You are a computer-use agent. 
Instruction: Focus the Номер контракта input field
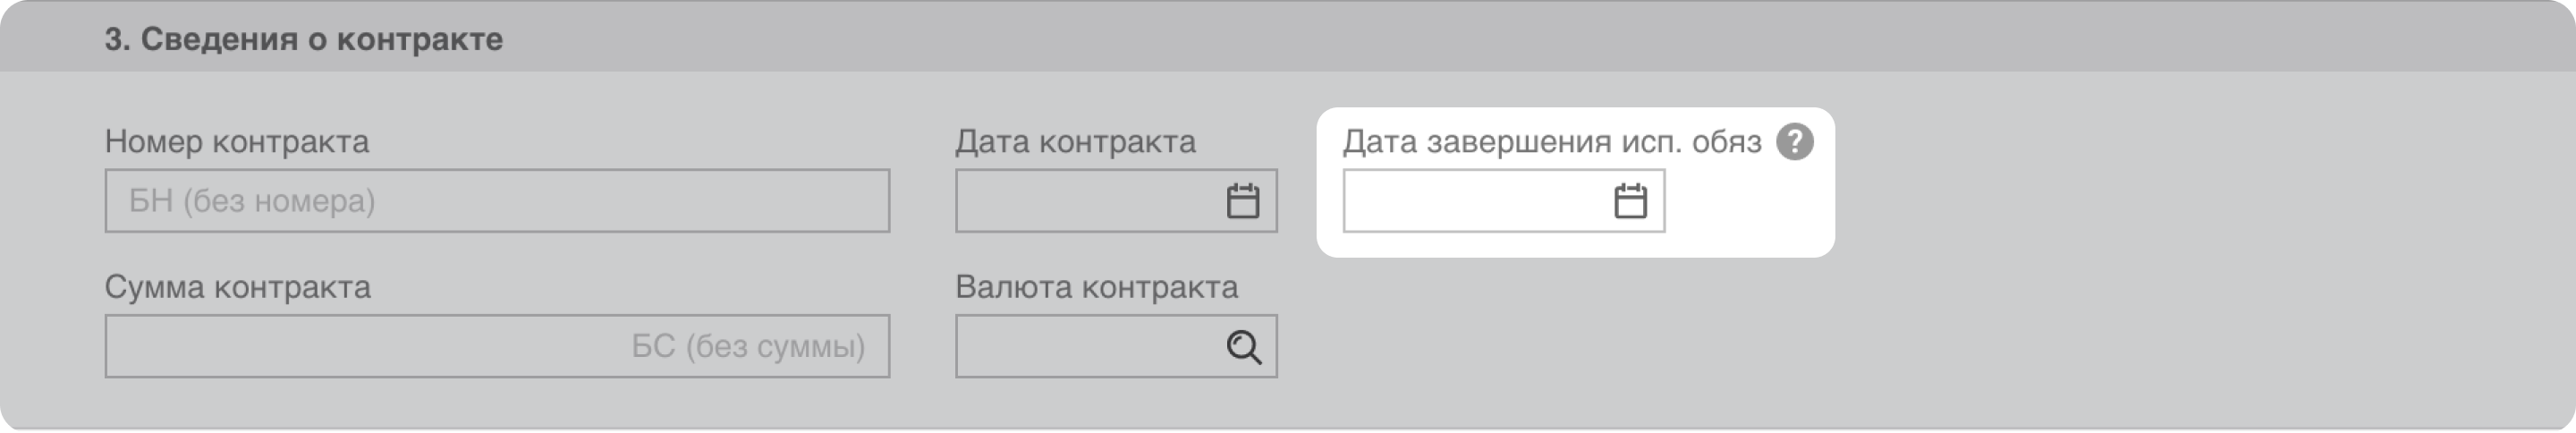(600, 201)
